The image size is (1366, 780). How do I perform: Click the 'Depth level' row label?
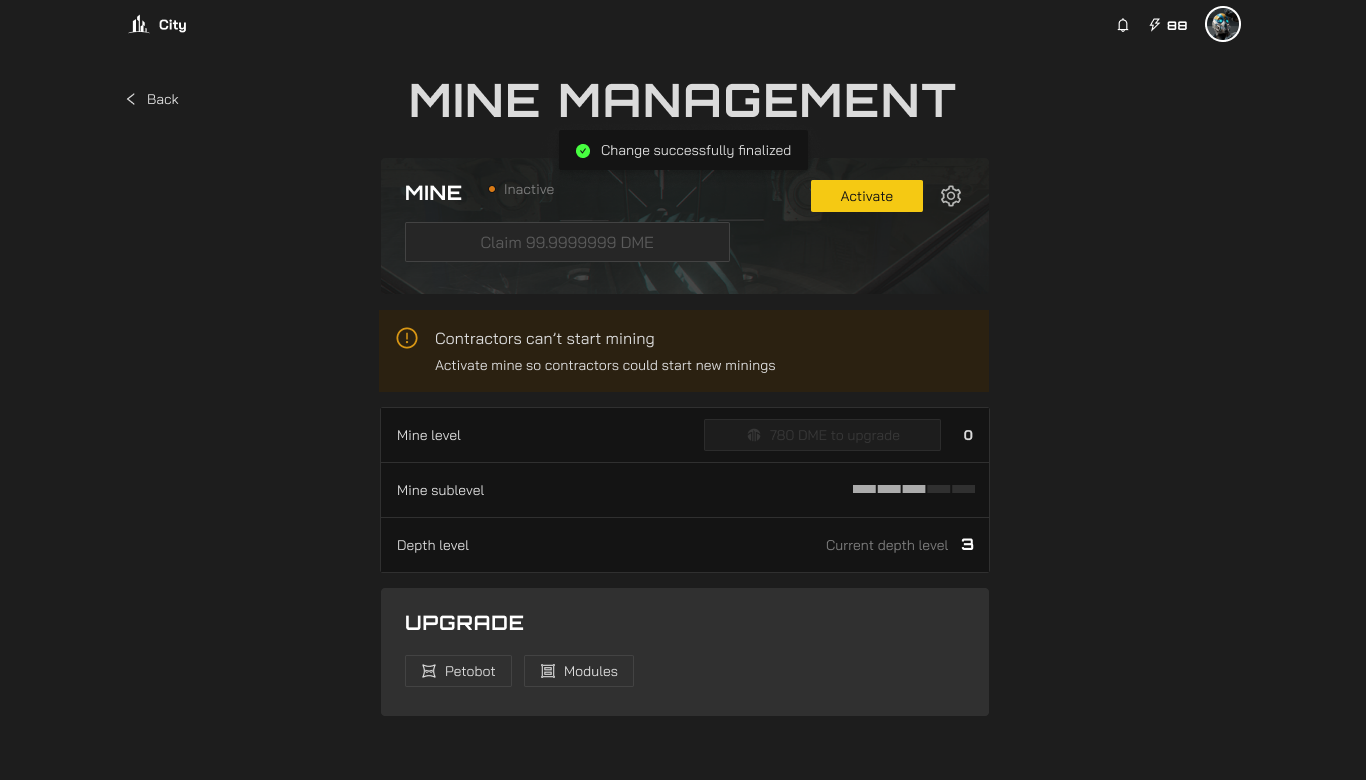pyautogui.click(x=433, y=545)
